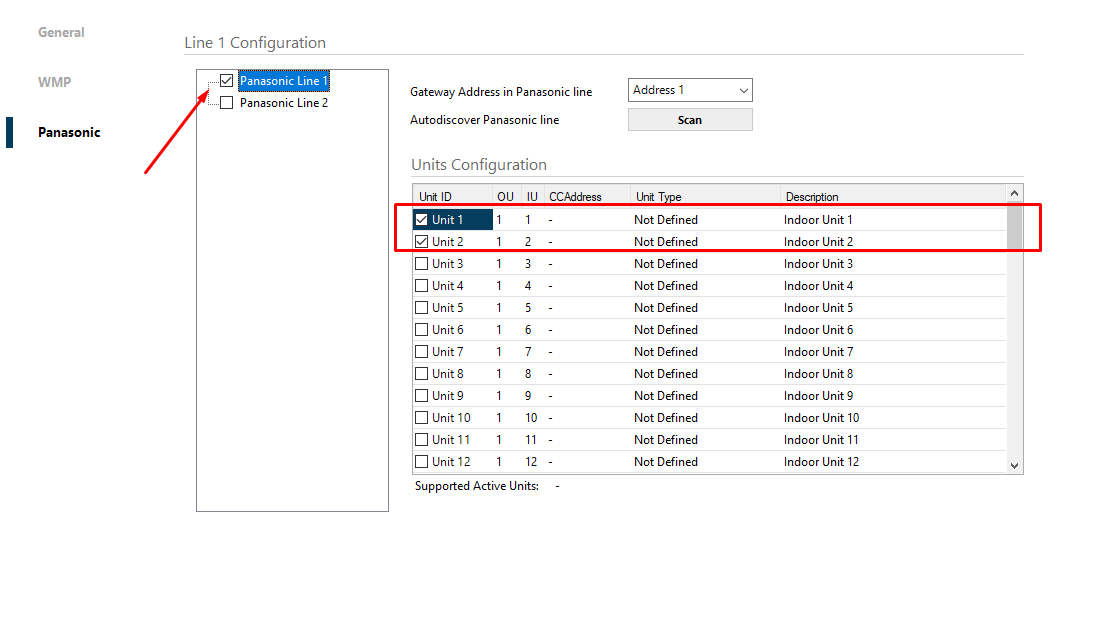
Task: Tick the Unit 12 checkbox
Action: pos(422,462)
